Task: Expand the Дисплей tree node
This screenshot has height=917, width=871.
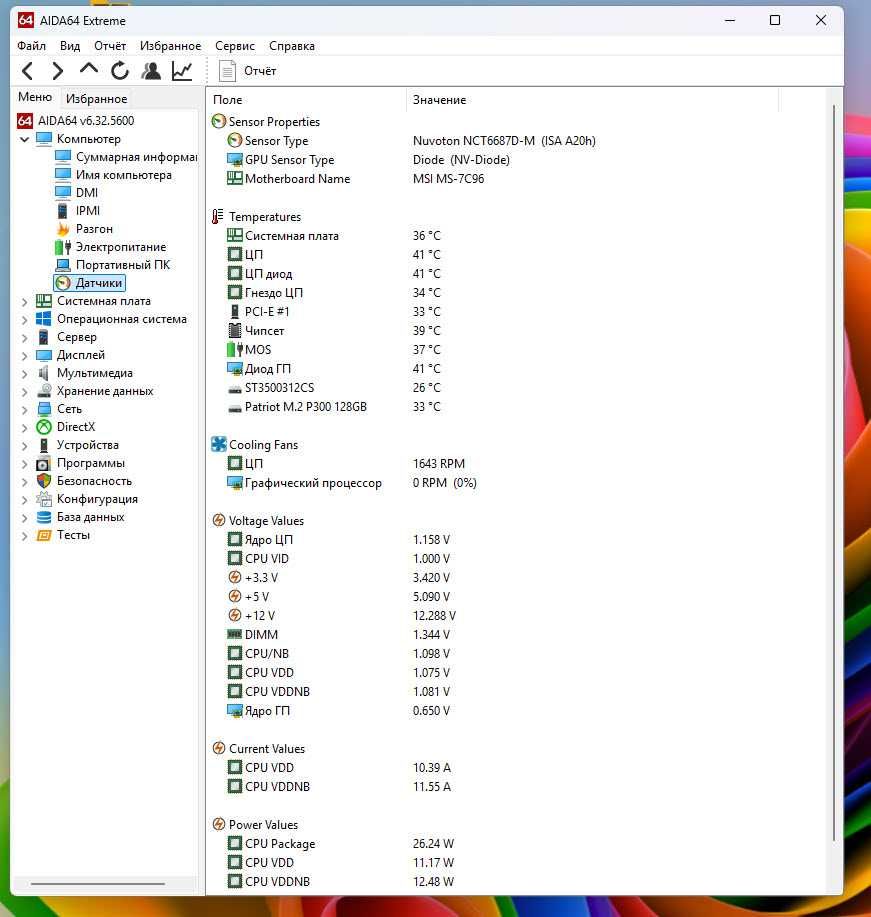Action: coord(24,356)
